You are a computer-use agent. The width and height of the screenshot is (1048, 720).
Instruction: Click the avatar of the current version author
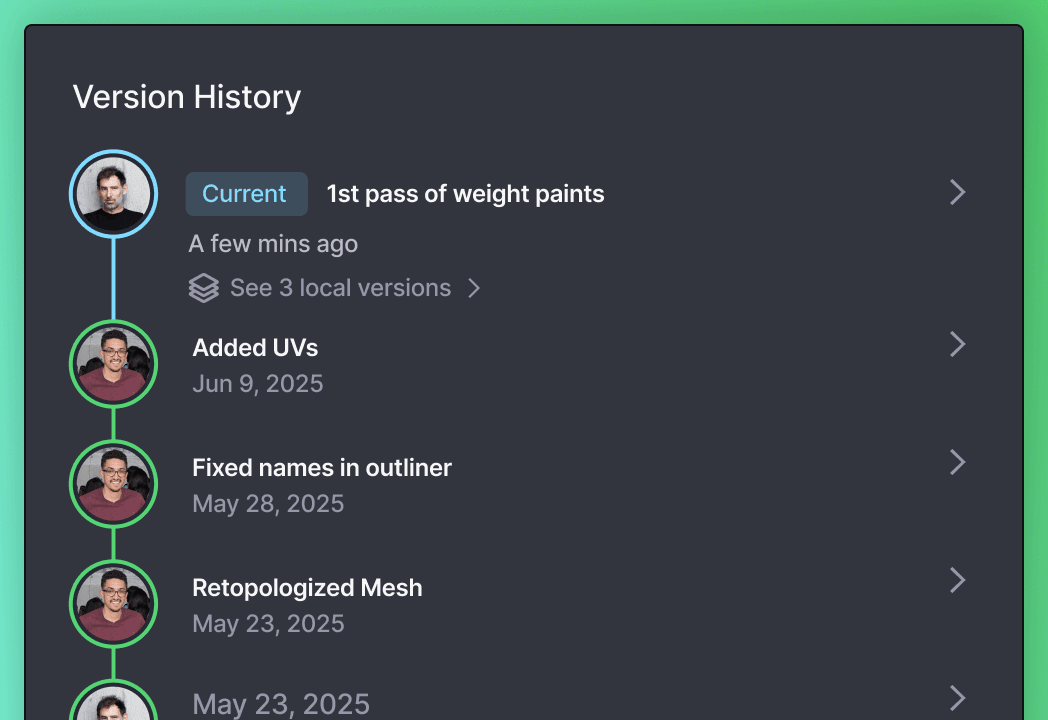(x=113, y=193)
